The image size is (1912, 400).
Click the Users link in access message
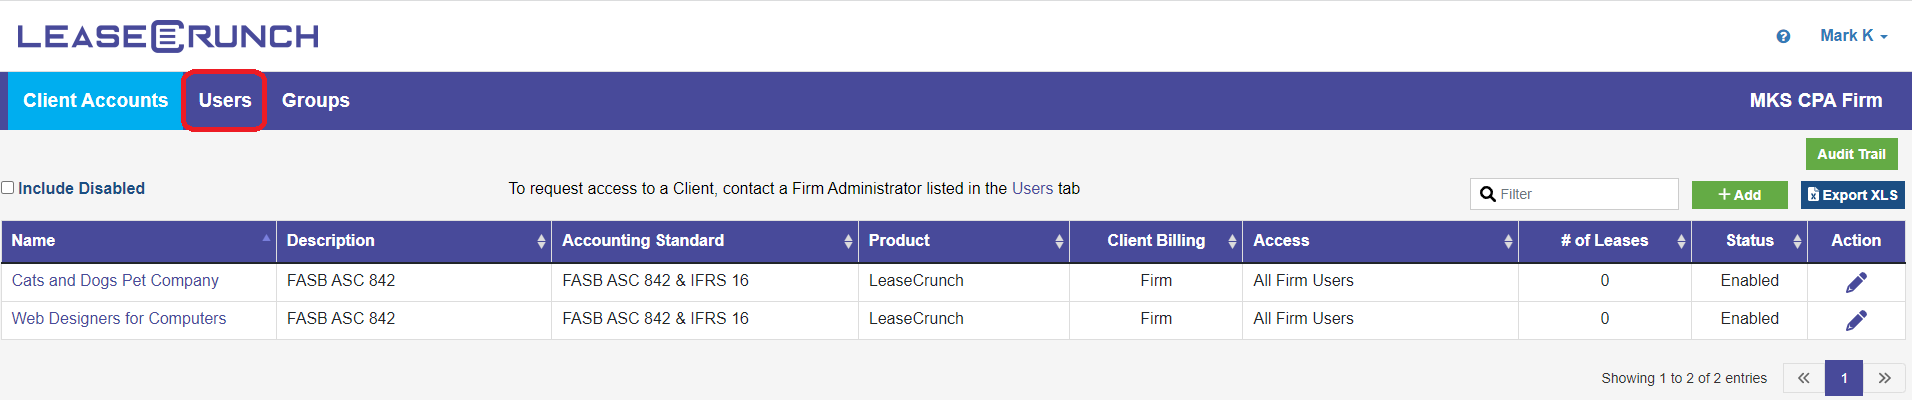1032,188
